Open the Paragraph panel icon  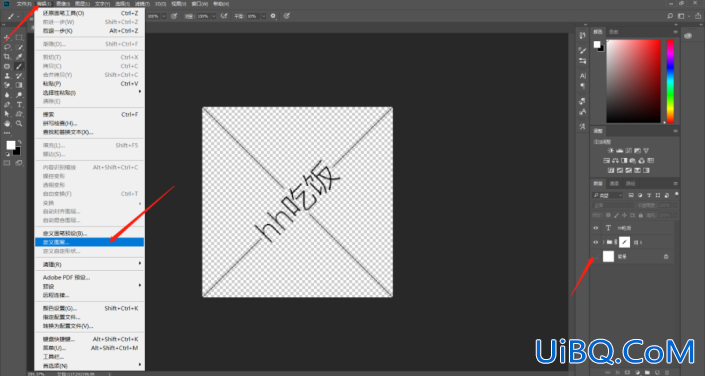pos(583,85)
